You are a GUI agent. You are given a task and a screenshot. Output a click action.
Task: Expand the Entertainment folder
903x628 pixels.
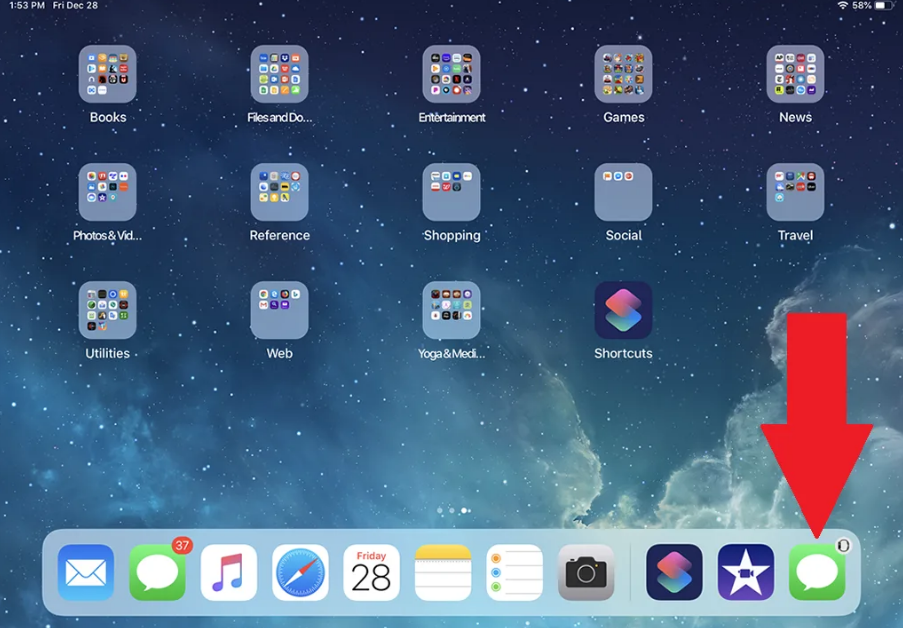[452, 74]
